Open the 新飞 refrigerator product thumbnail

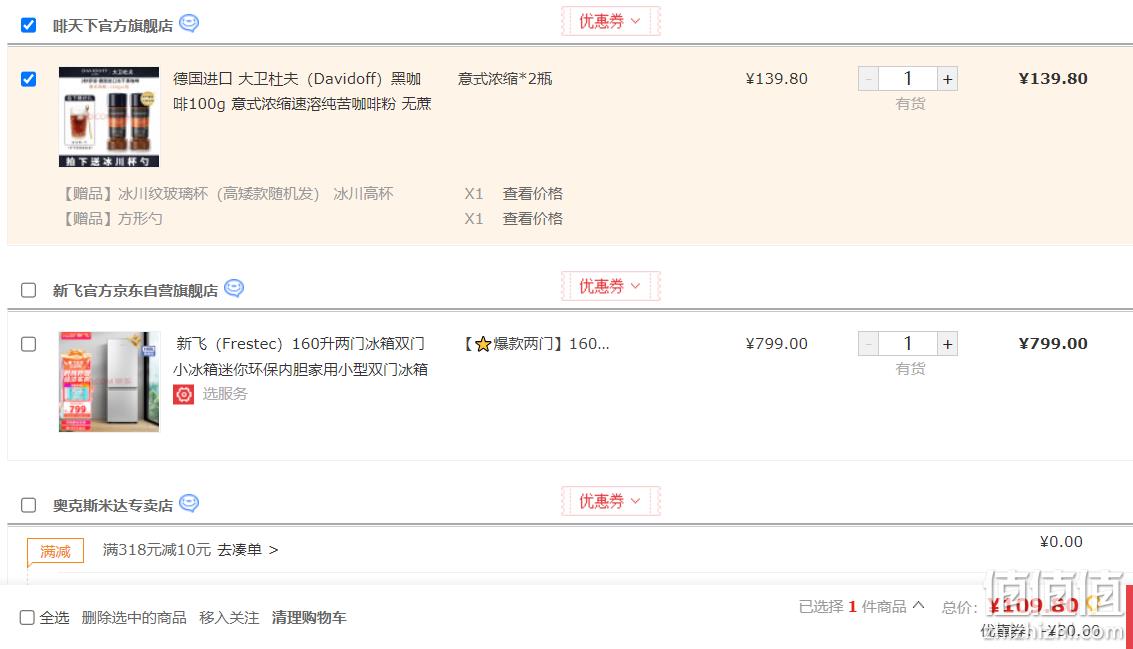tap(108, 382)
